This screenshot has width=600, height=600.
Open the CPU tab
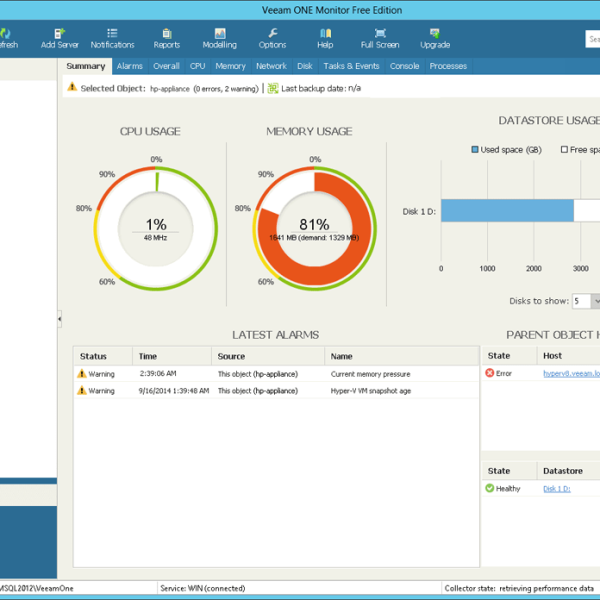197,66
